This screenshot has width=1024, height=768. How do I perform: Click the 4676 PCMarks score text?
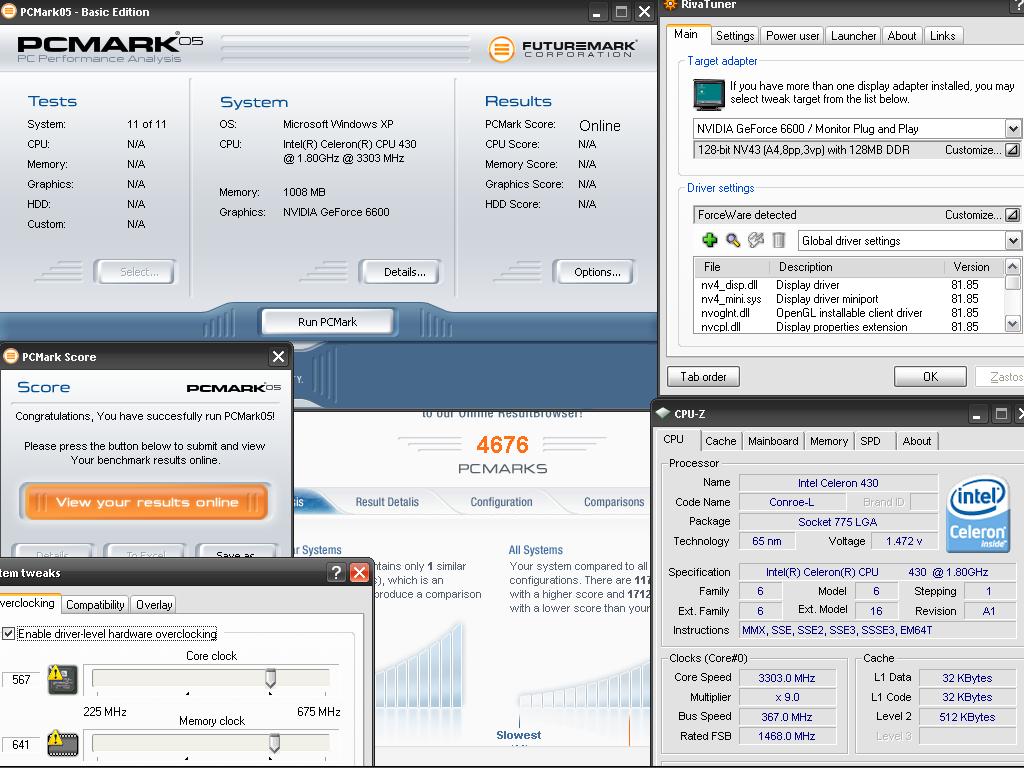tap(502, 445)
